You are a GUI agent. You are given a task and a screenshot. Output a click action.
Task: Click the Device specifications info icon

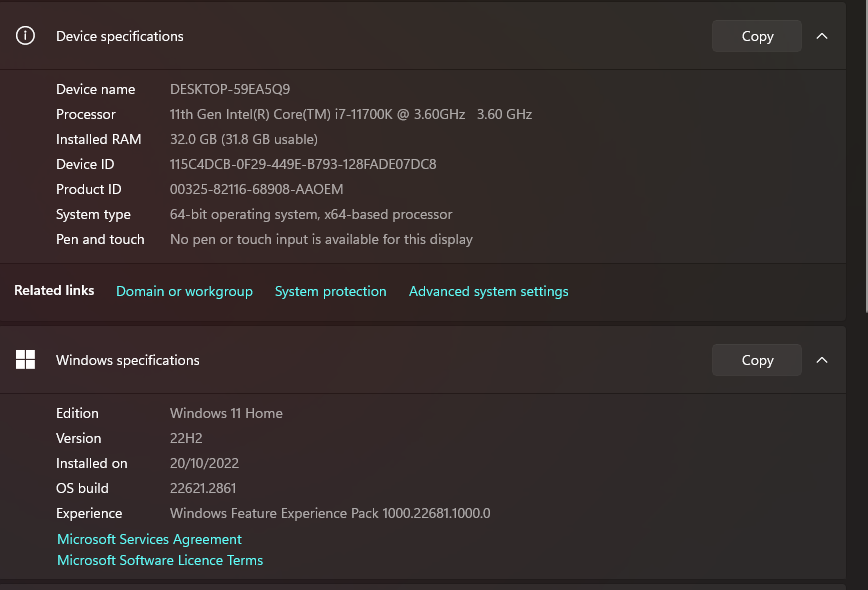[26, 36]
